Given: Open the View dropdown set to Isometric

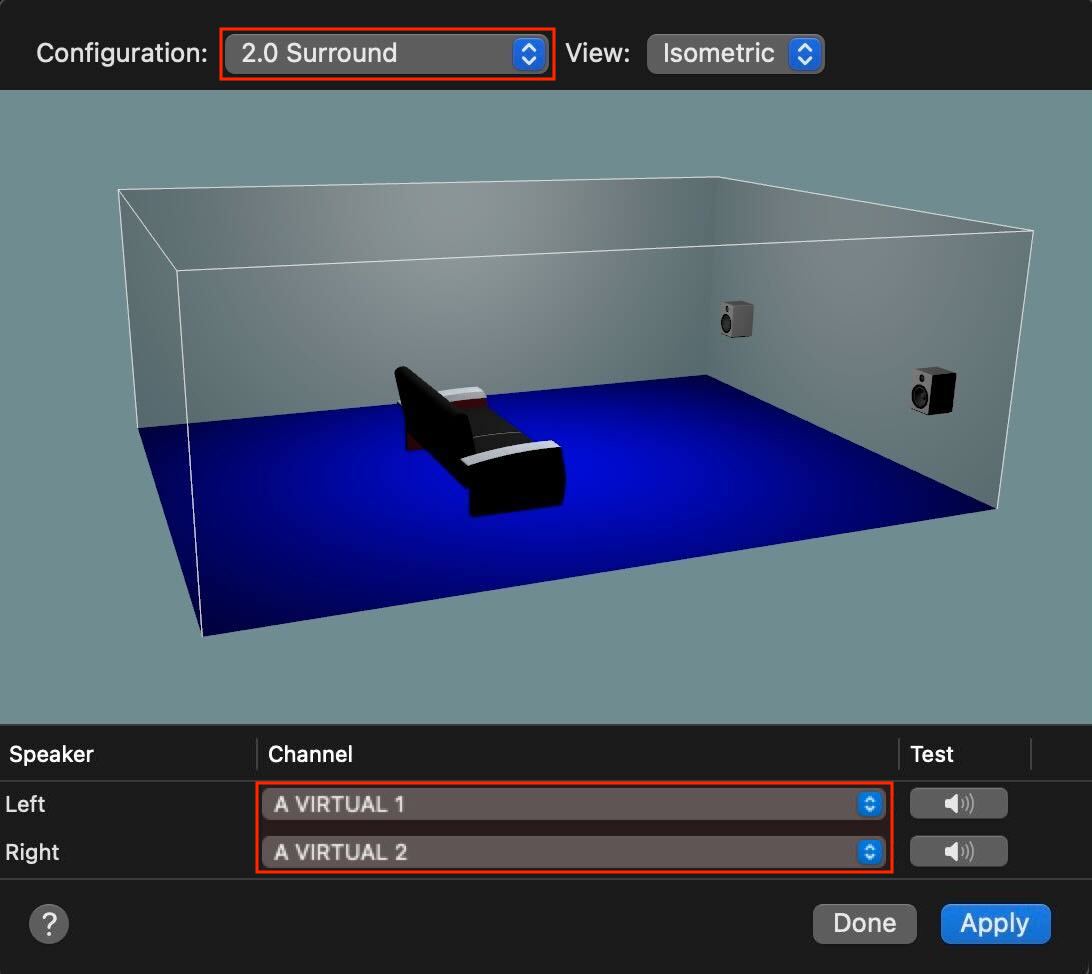Looking at the screenshot, I should coord(735,54).
